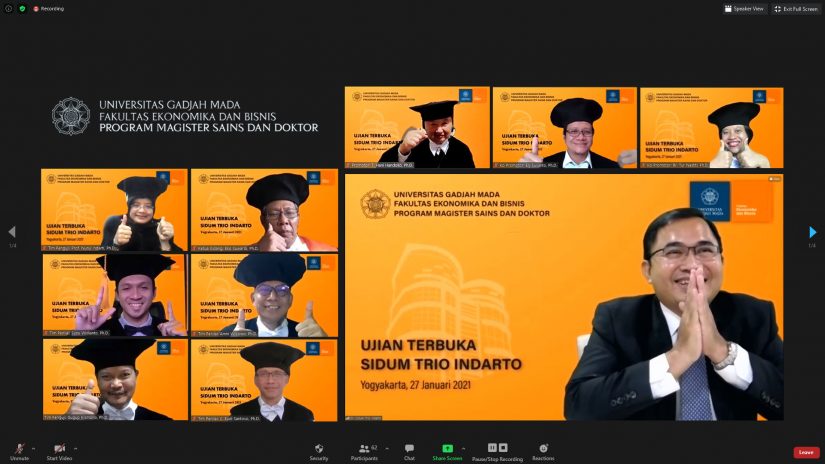Screen dimensions: 825x464
Task: Open the Chat panel
Action: tap(409, 449)
